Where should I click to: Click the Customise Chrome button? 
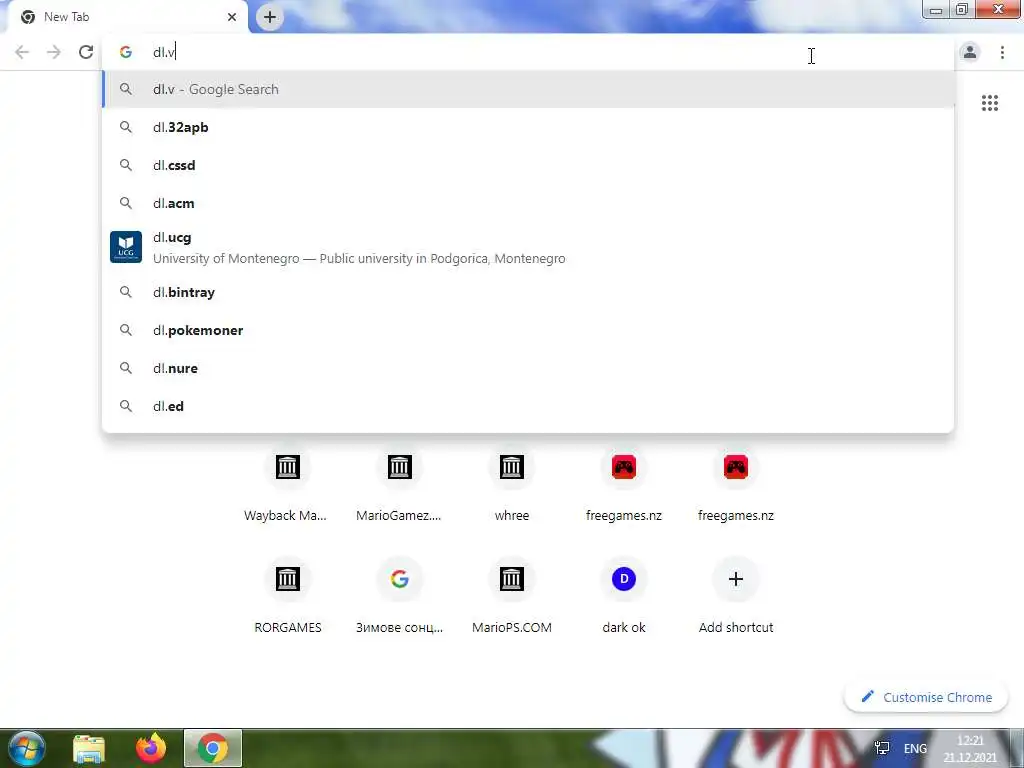coord(926,697)
